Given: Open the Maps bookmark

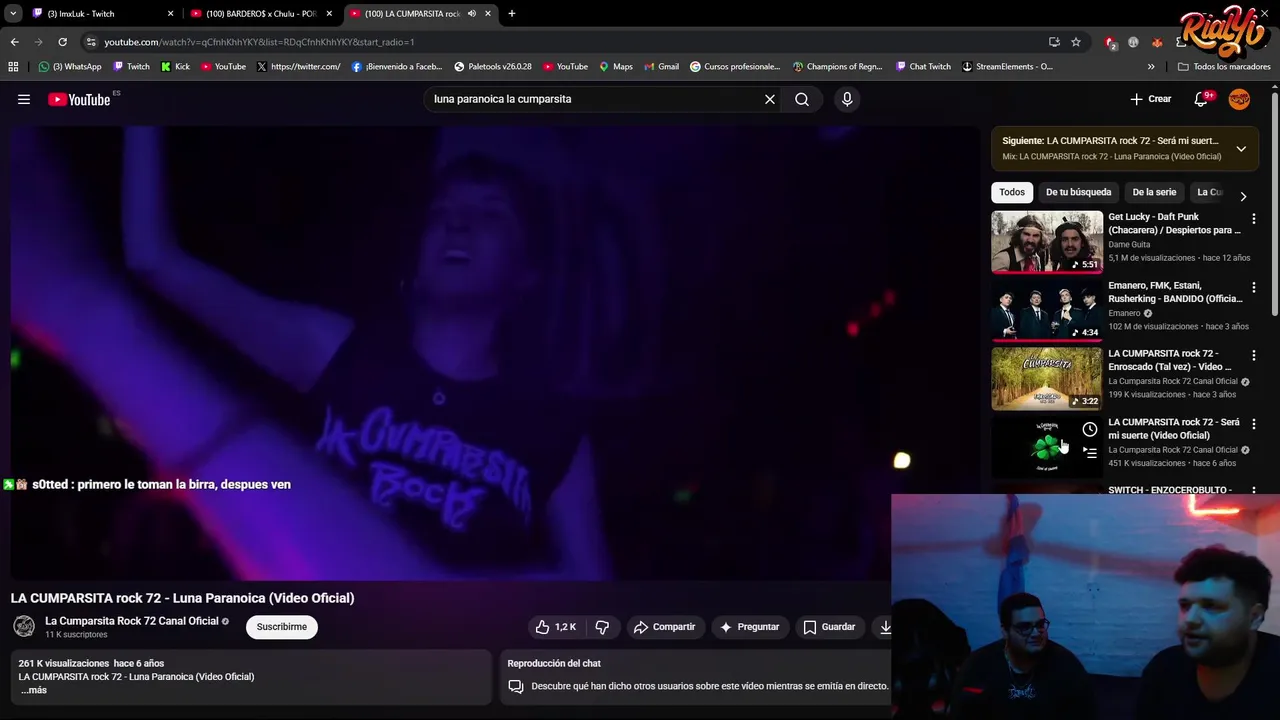Looking at the screenshot, I should click(x=616, y=67).
